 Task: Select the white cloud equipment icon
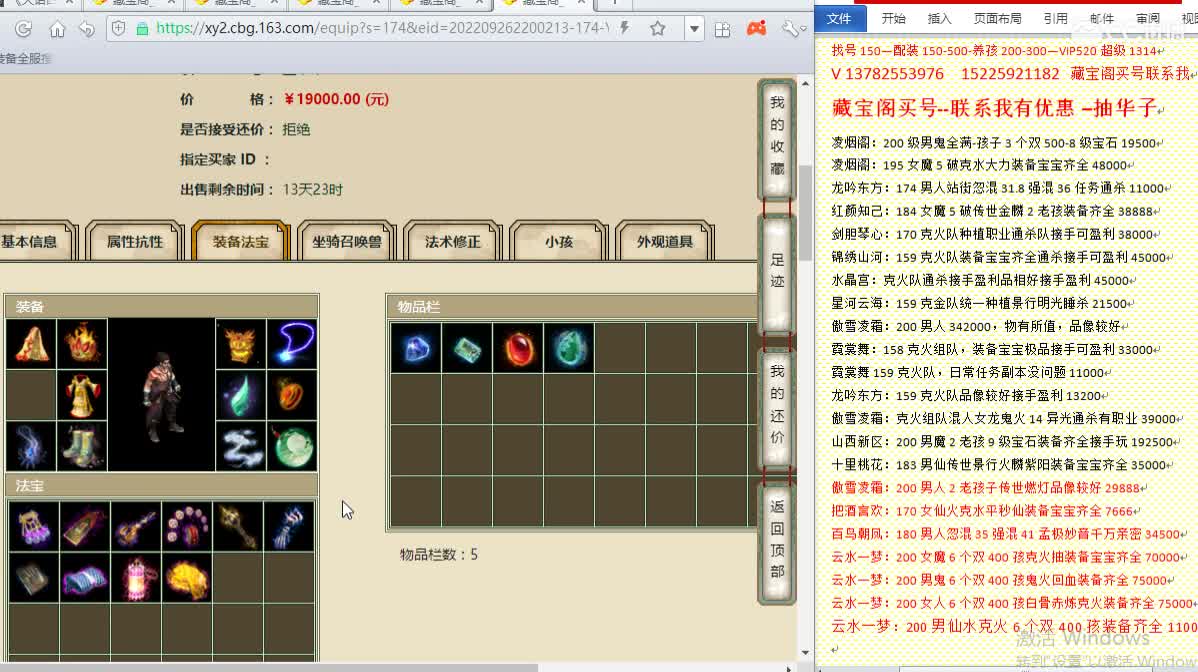coord(241,446)
